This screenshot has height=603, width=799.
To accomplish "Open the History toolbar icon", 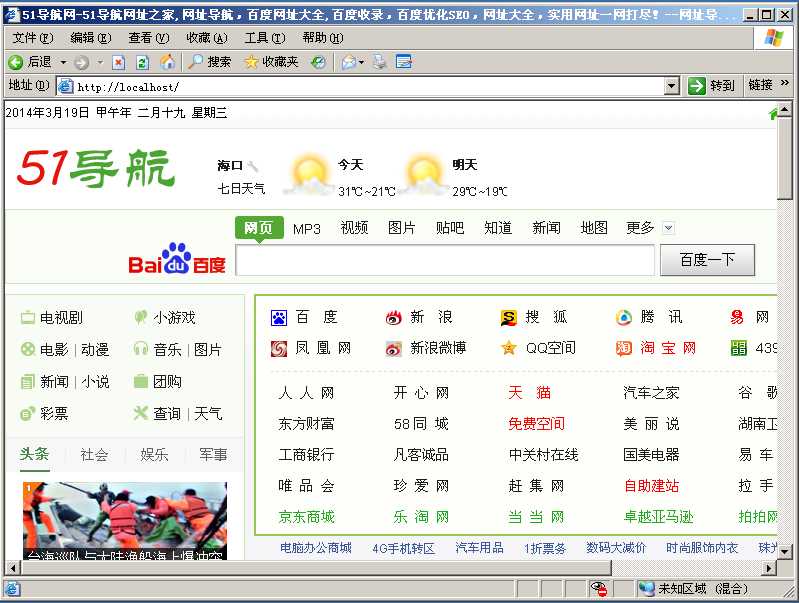I will [x=319, y=62].
